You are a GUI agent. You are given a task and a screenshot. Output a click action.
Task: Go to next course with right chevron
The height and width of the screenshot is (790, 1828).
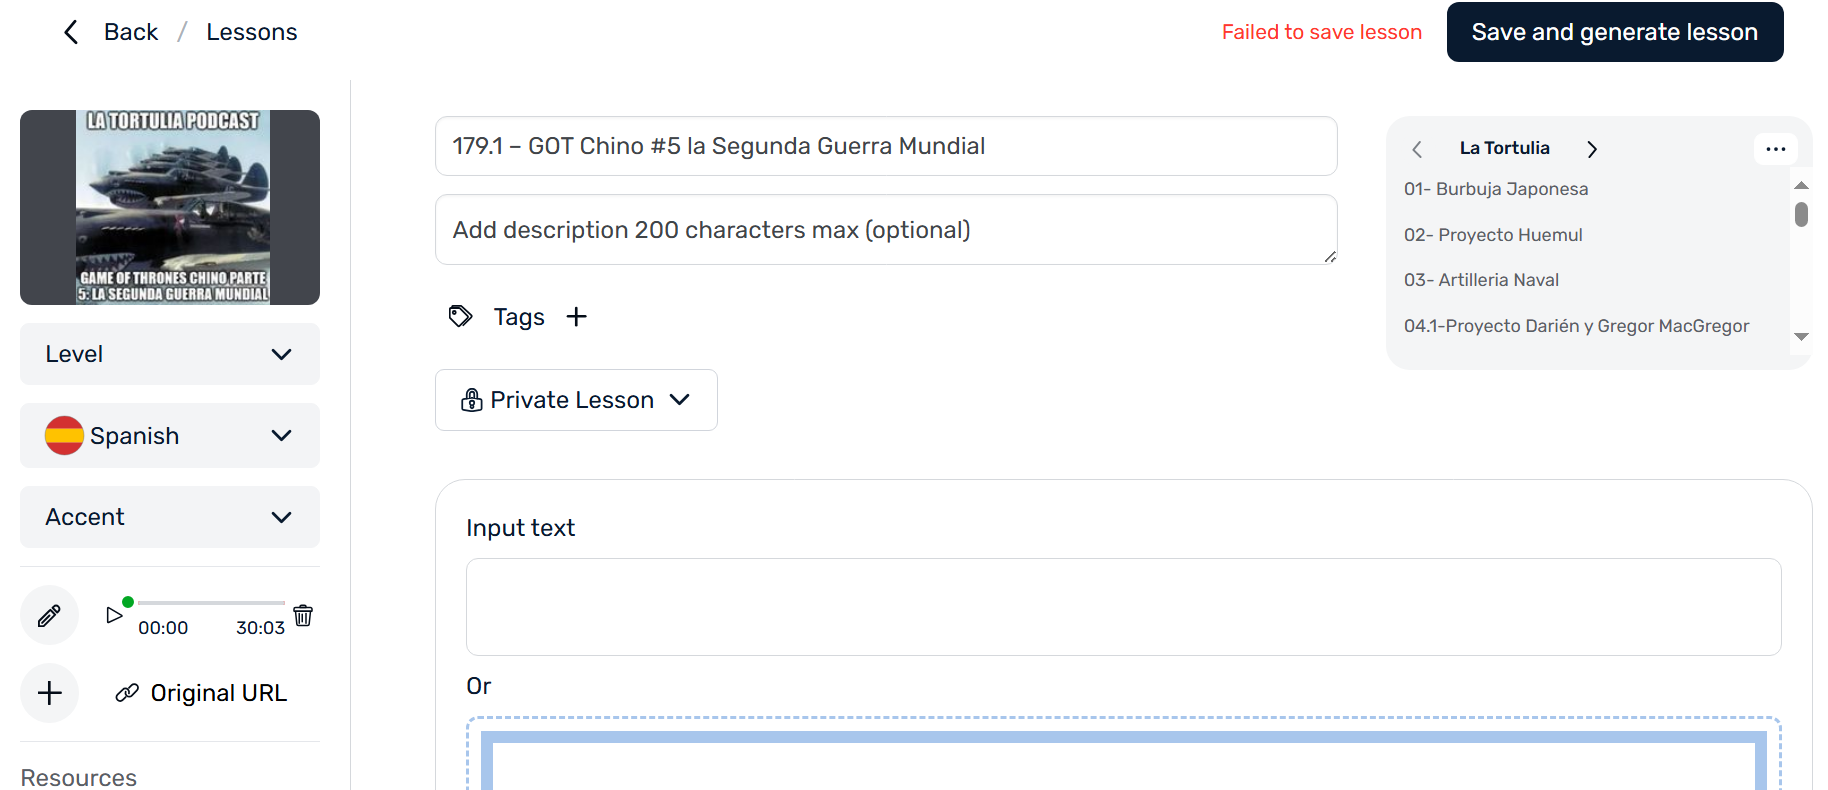coord(1592,149)
